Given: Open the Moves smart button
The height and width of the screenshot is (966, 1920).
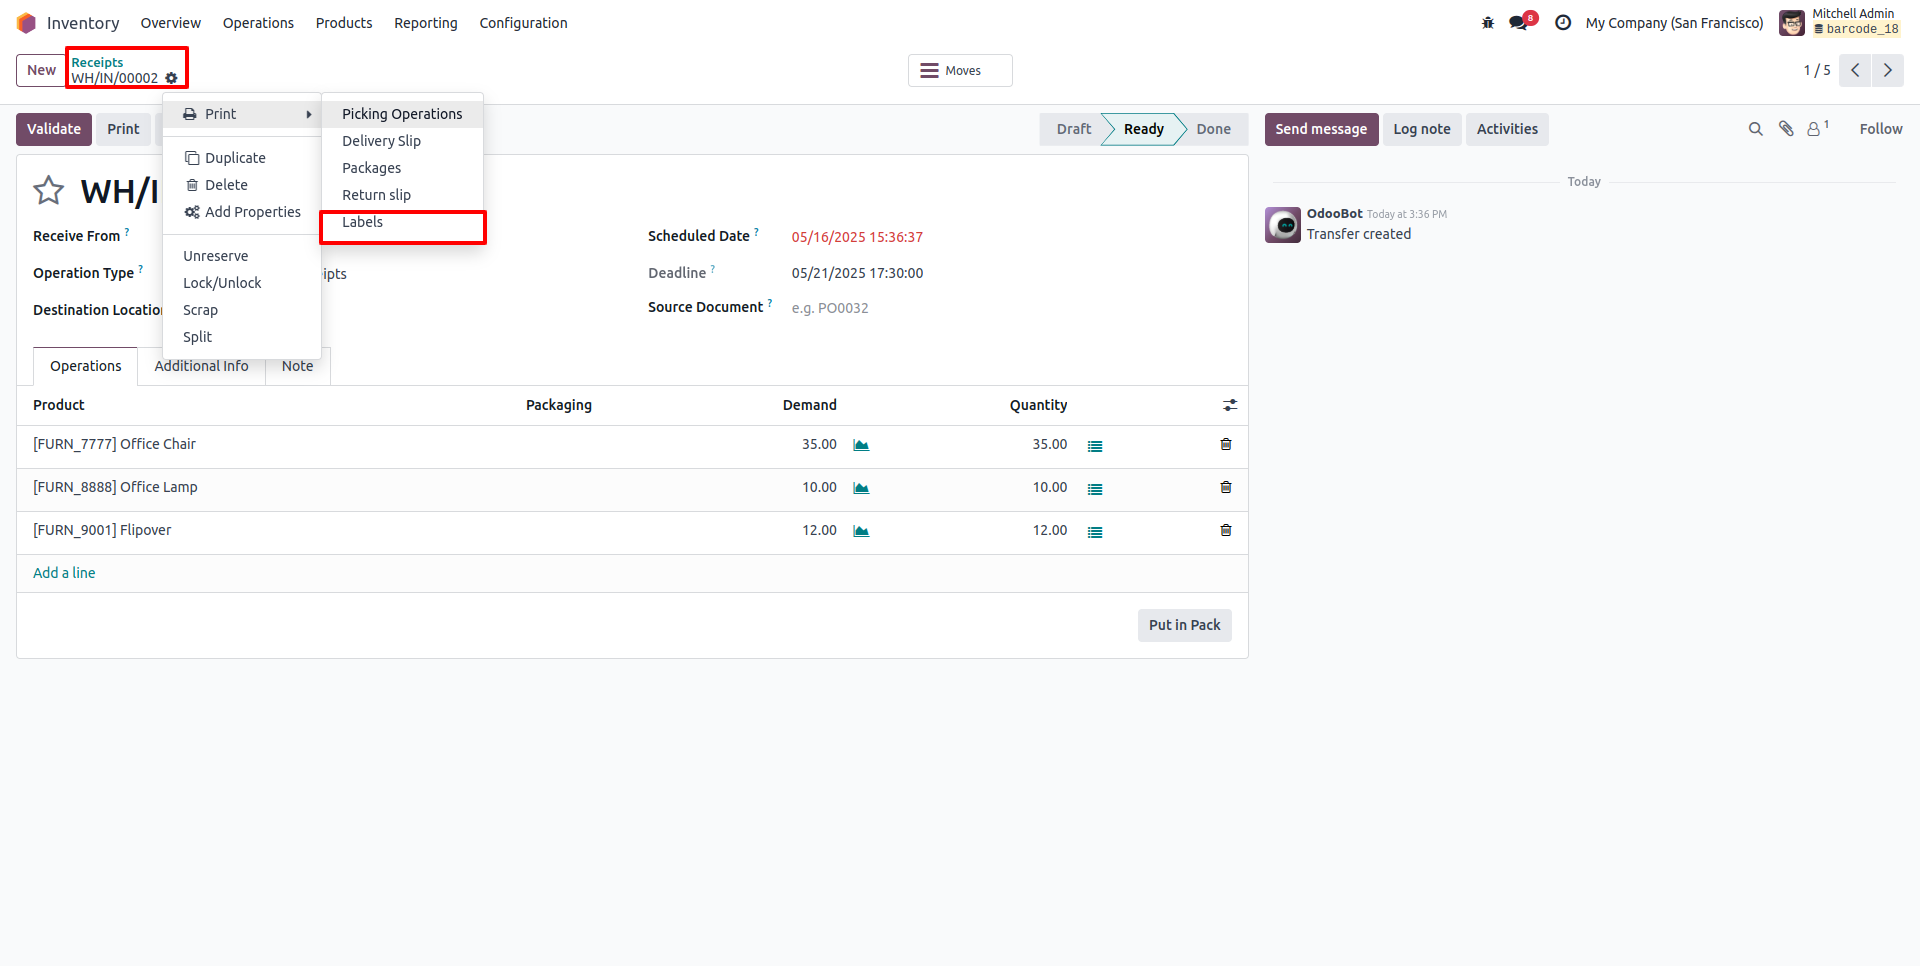Looking at the screenshot, I should [x=960, y=70].
